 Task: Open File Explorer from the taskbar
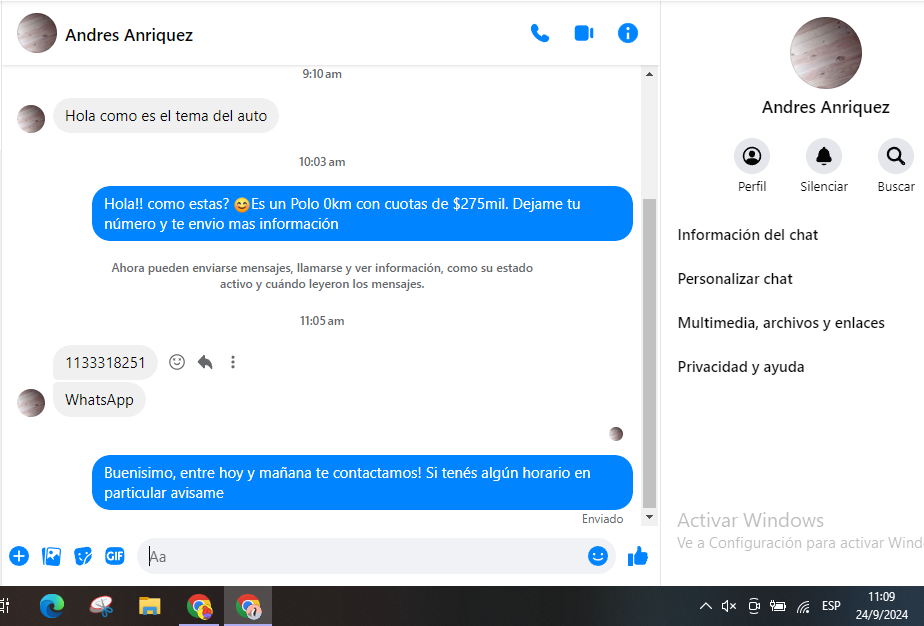point(150,606)
